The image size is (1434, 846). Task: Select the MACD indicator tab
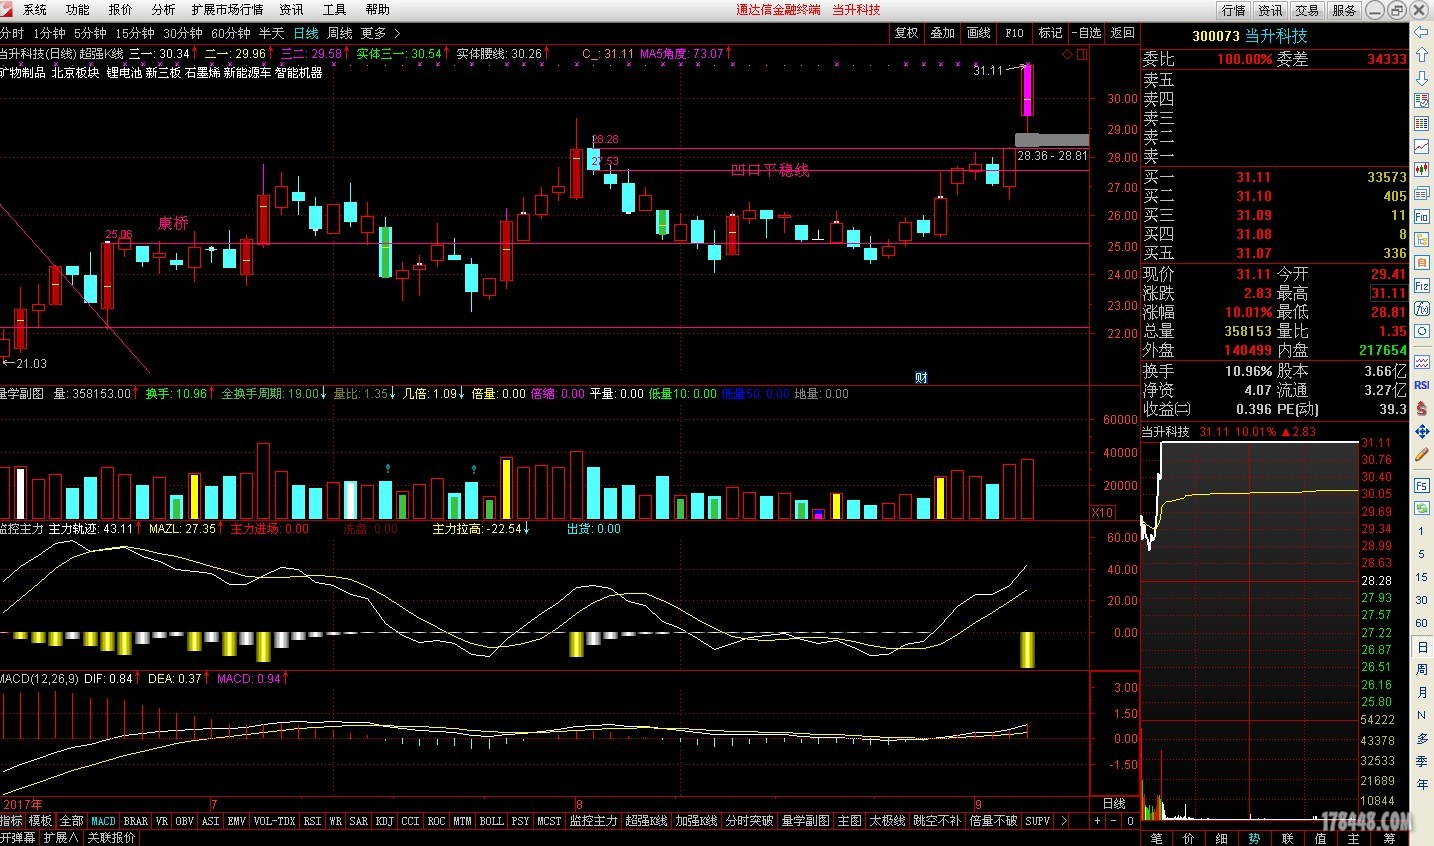(103, 821)
